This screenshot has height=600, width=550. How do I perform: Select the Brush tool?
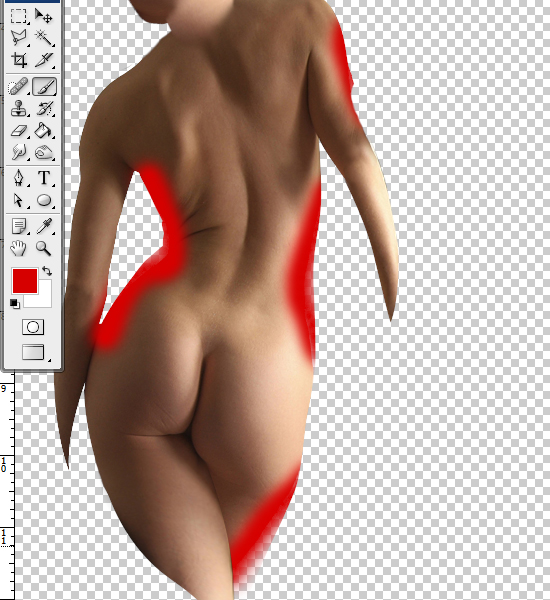point(44,86)
